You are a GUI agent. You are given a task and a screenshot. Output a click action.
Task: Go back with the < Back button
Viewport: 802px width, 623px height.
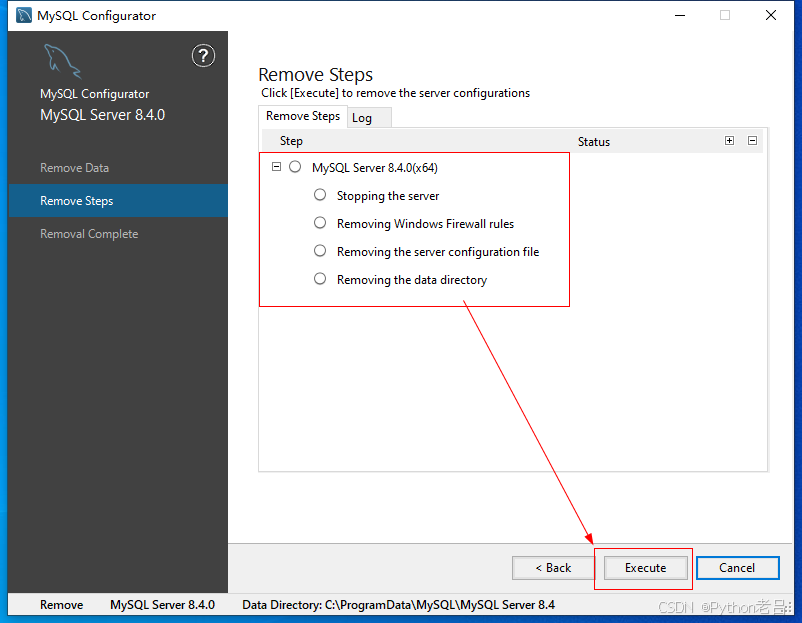coord(553,568)
